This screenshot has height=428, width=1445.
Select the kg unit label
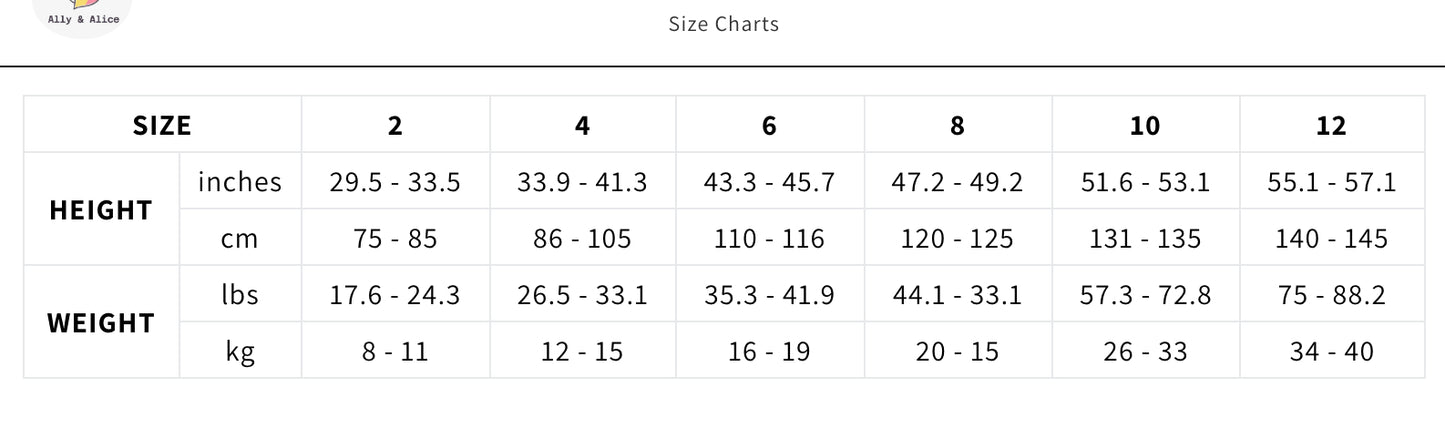(240, 352)
